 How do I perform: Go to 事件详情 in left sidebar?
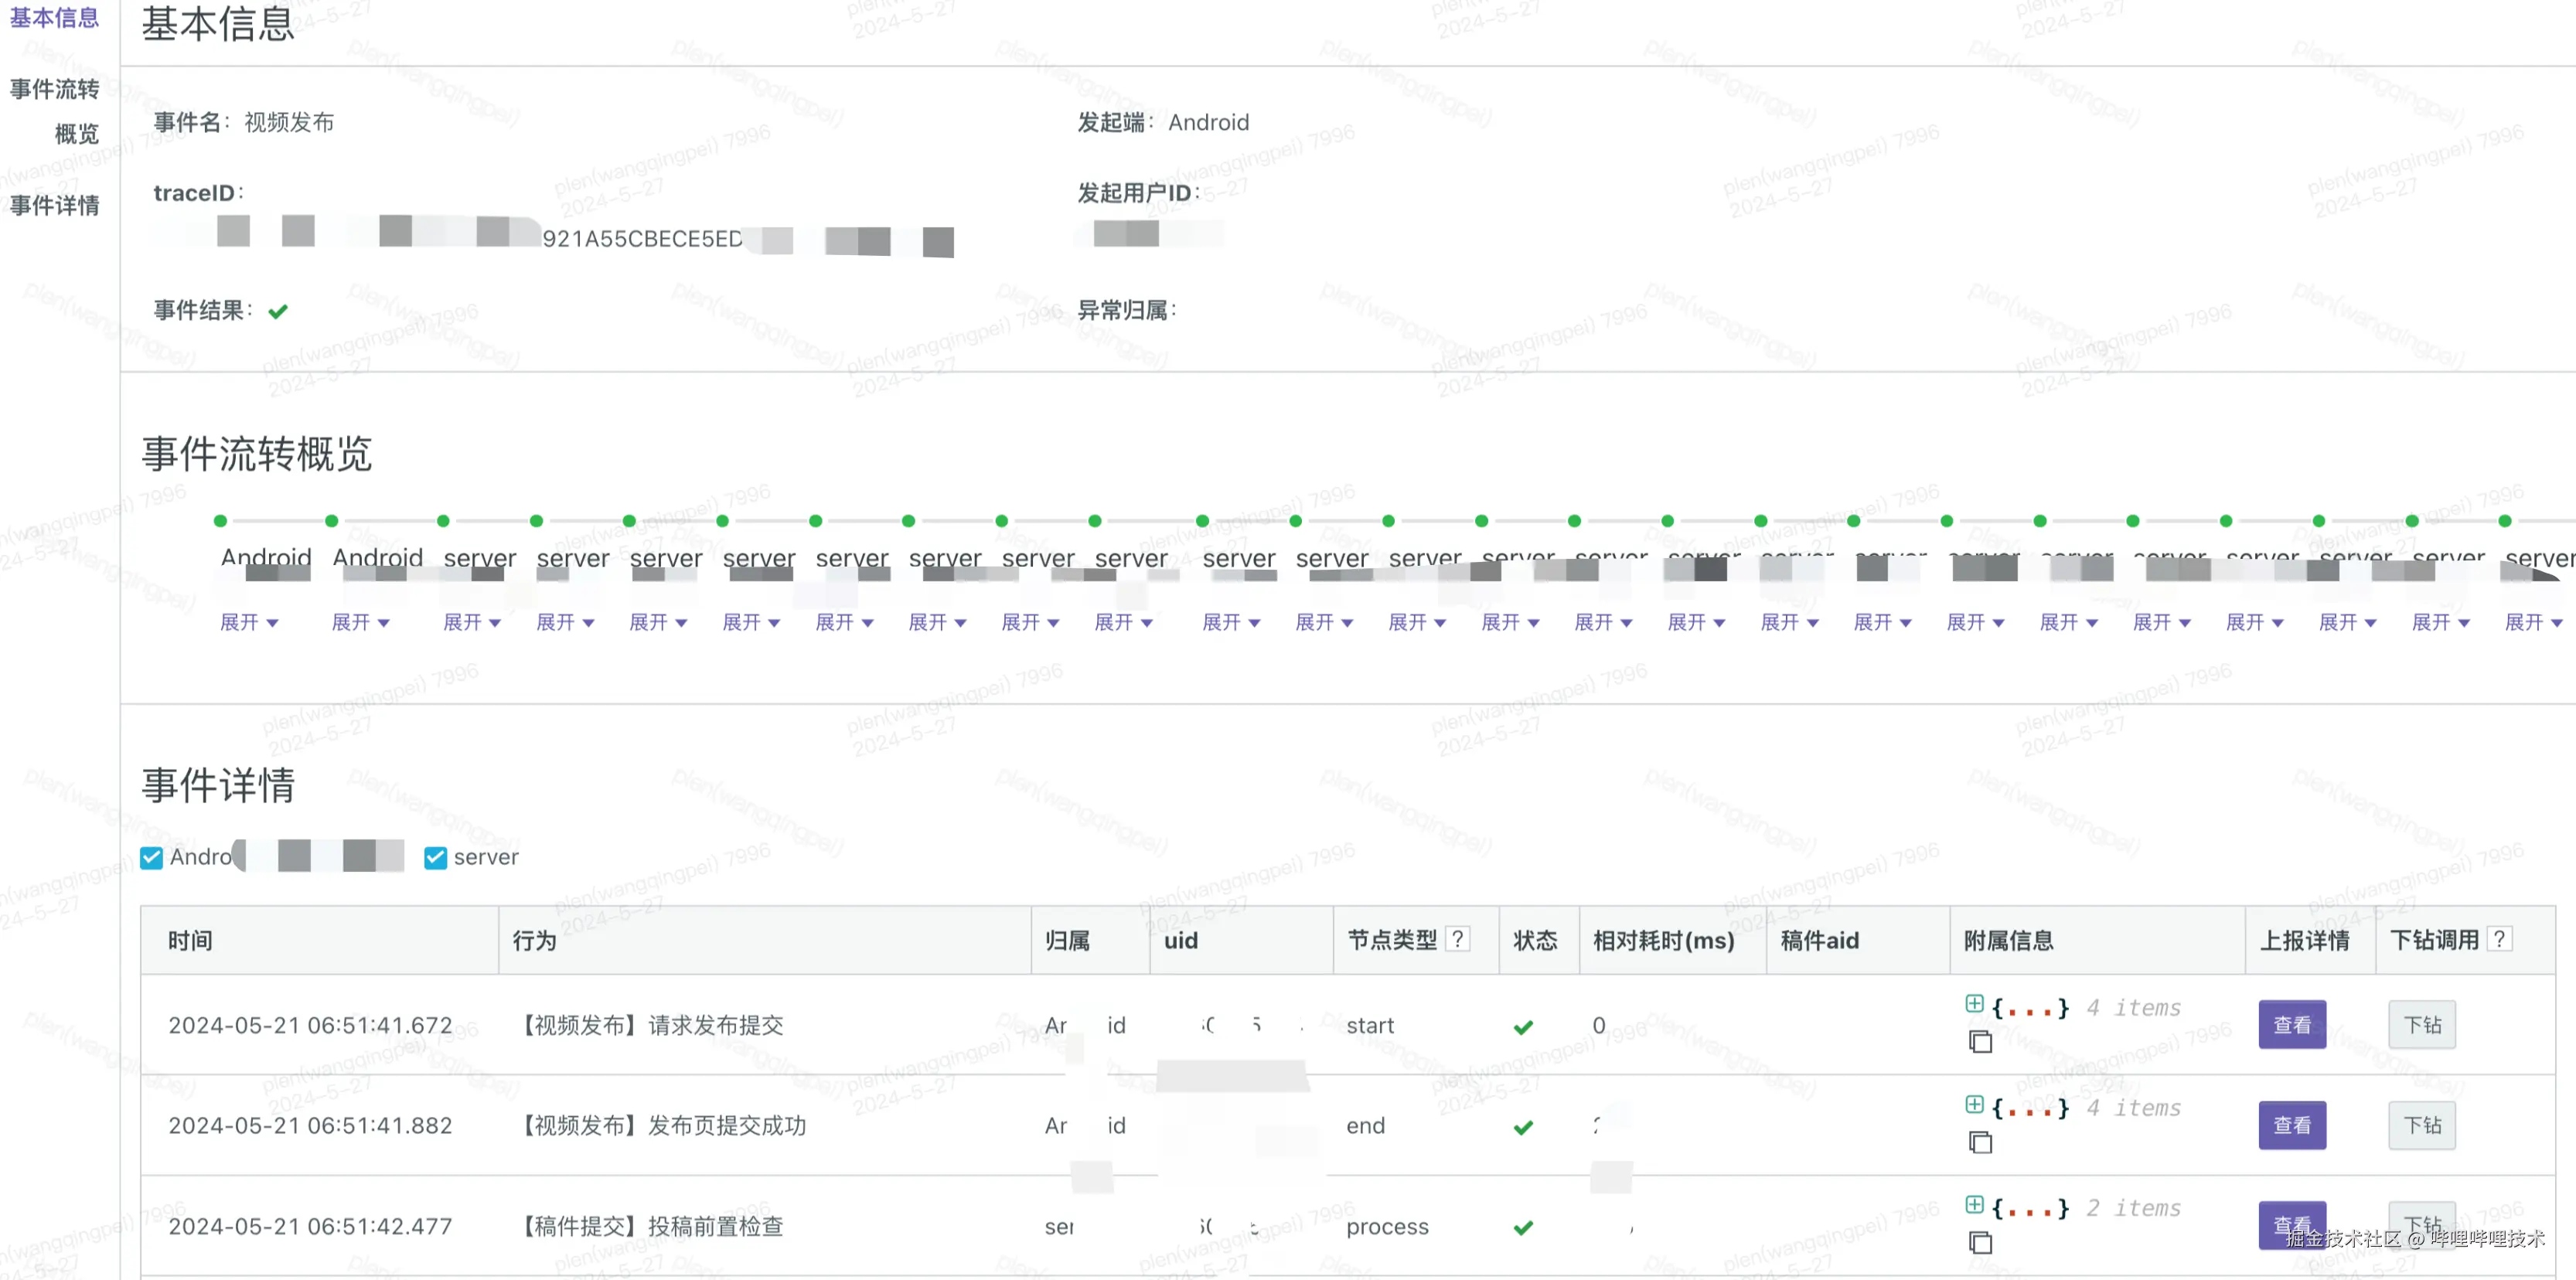tap(54, 205)
